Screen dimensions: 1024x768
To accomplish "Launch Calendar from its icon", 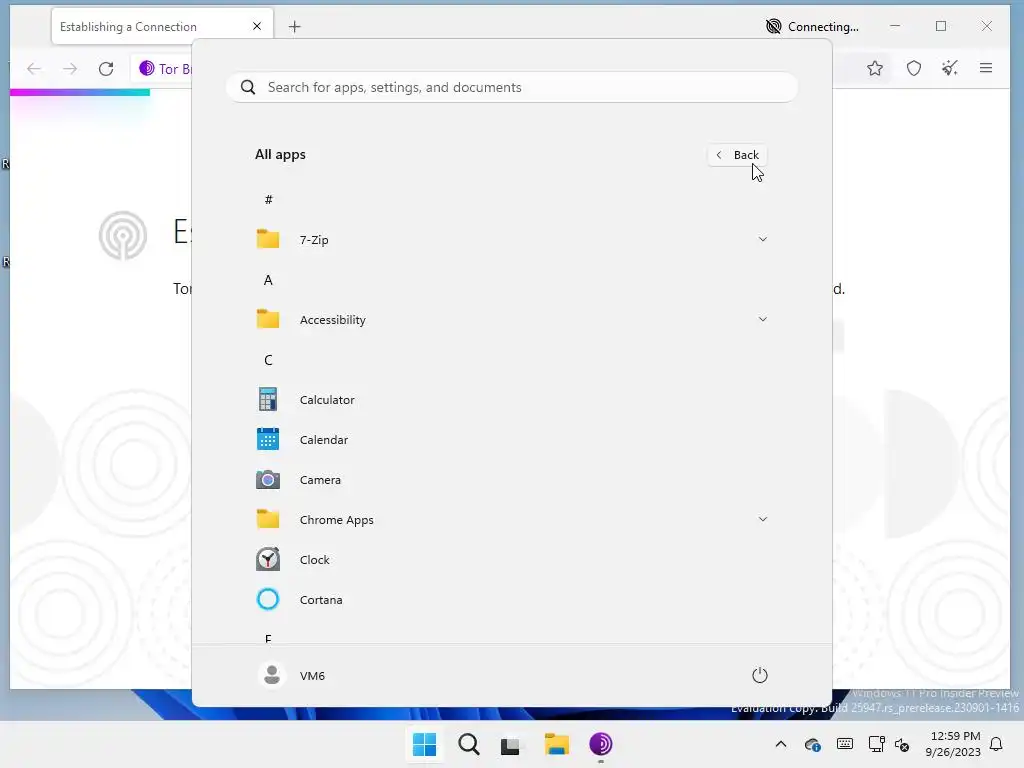I will coord(268,439).
